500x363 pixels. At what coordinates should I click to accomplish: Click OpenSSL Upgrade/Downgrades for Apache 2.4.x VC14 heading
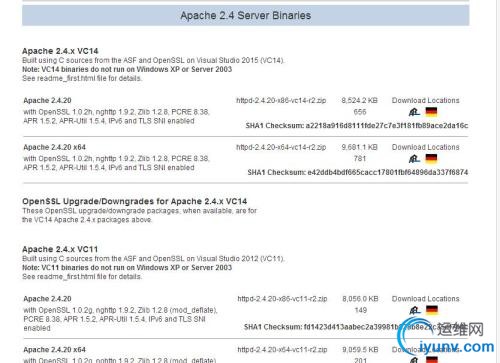click(135, 201)
